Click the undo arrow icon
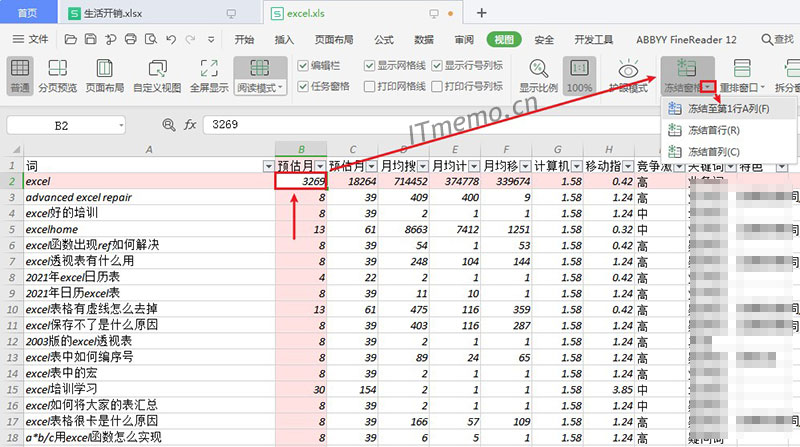Screen dimensions: 800x447 [171, 39]
